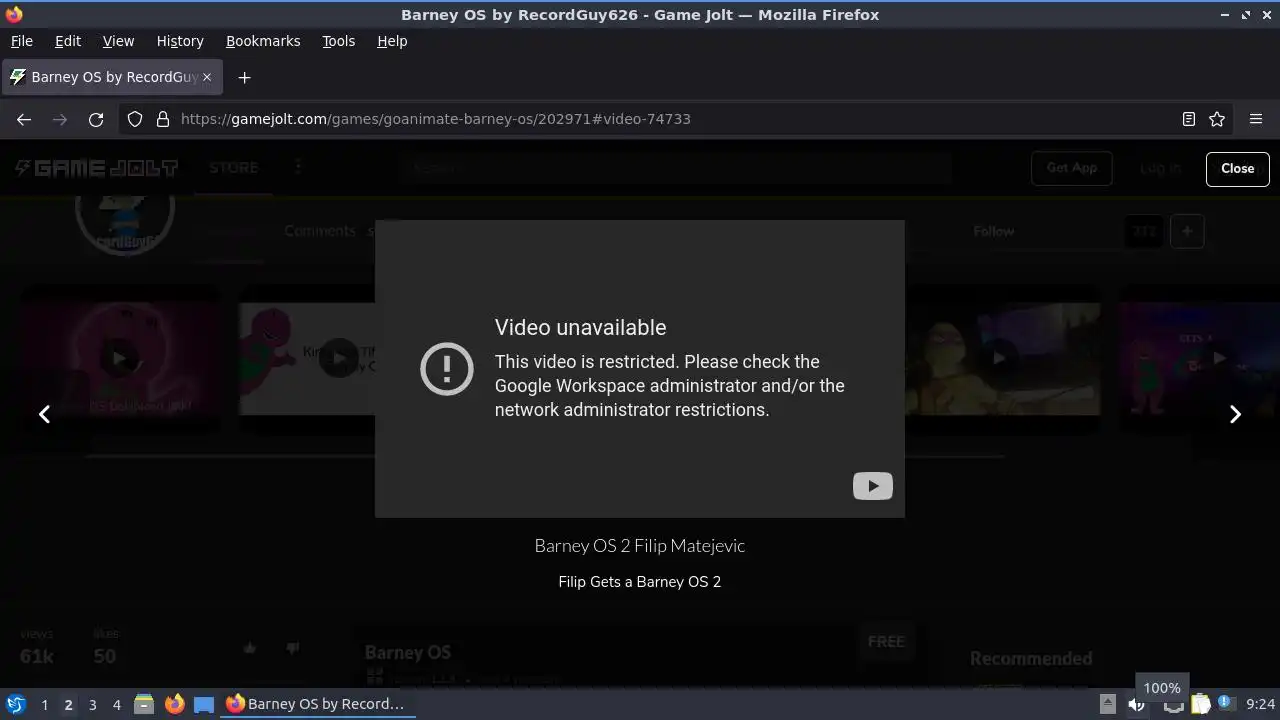This screenshot has height=720, width=1280.
Task: View site security lock information
Action: tap(163, 119)
